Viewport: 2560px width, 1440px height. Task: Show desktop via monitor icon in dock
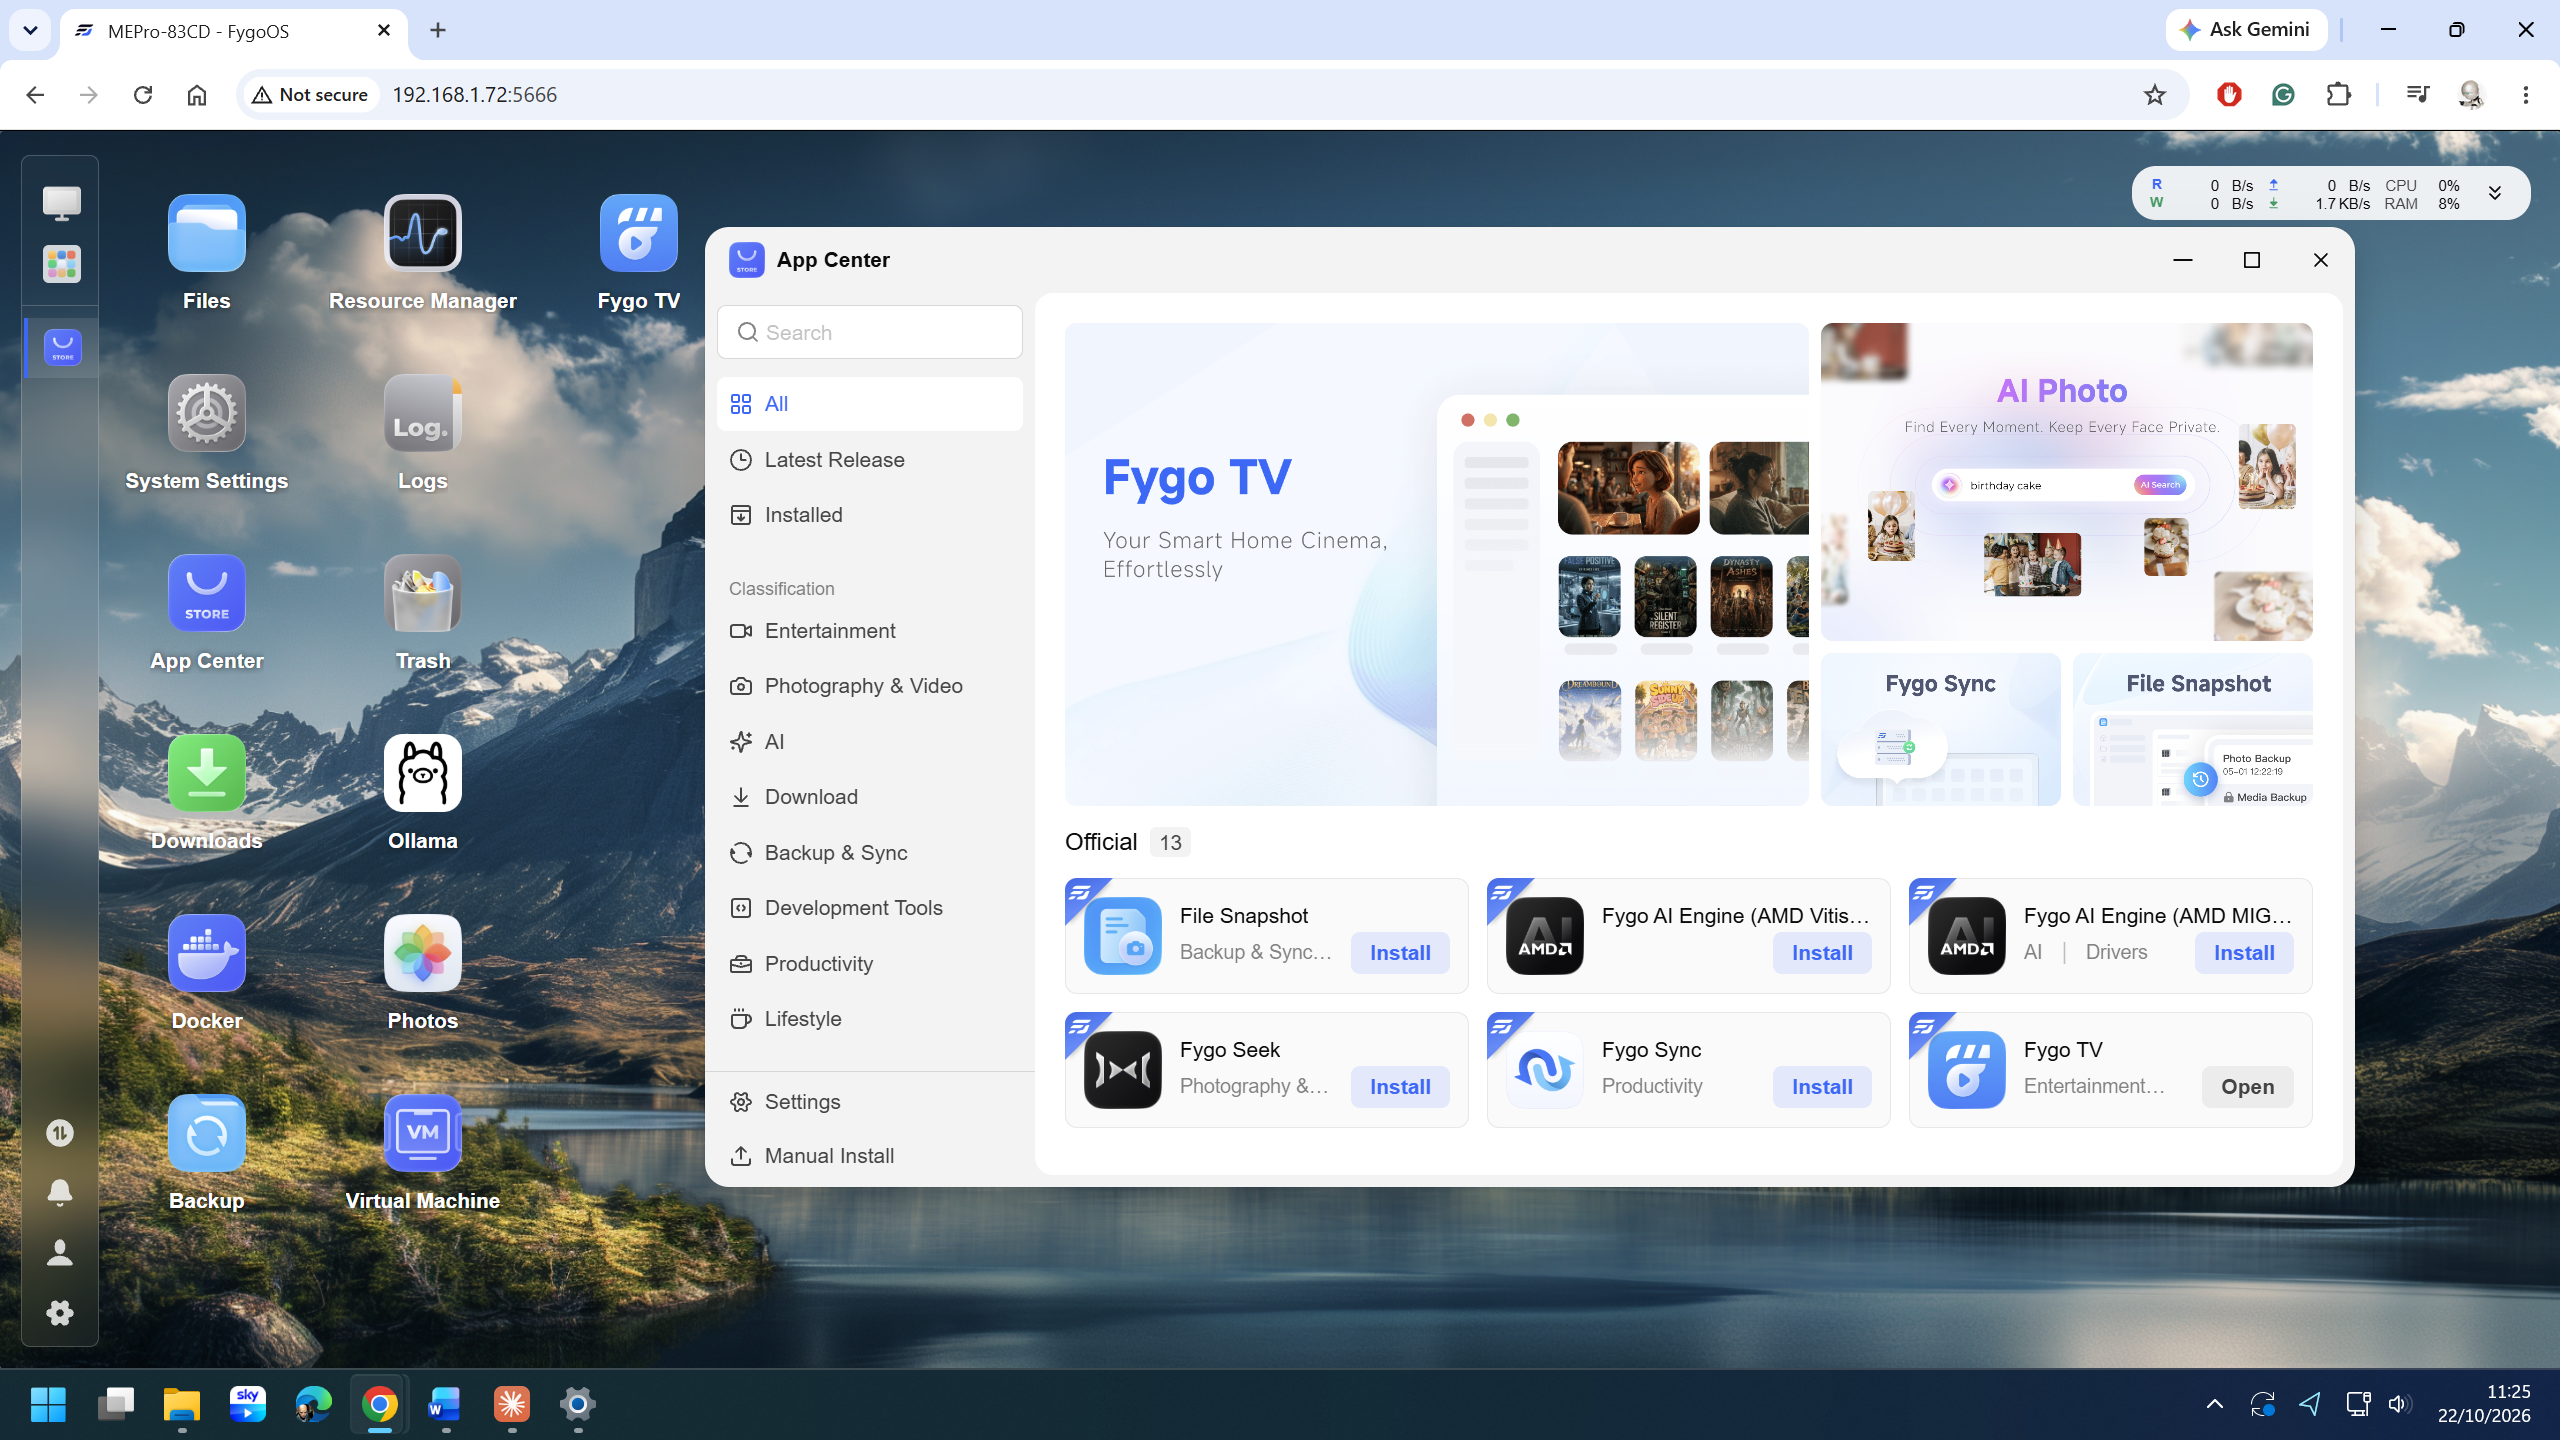point(61,204)
